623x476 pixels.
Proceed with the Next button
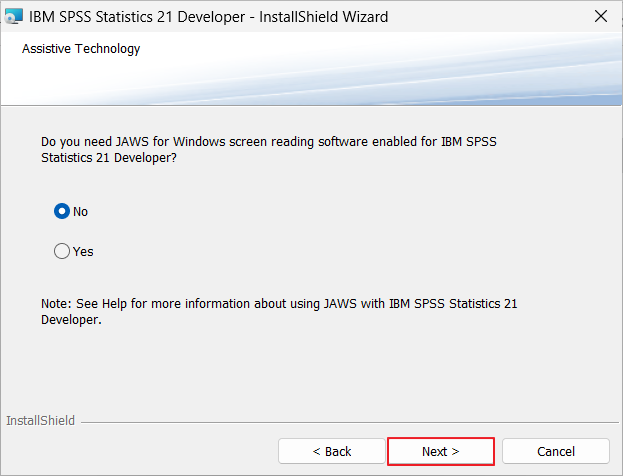point(440,451)
